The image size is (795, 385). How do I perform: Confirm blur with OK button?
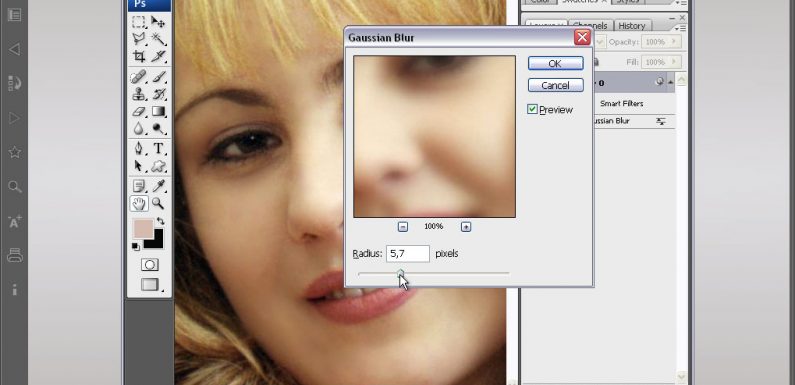[555, 63]
